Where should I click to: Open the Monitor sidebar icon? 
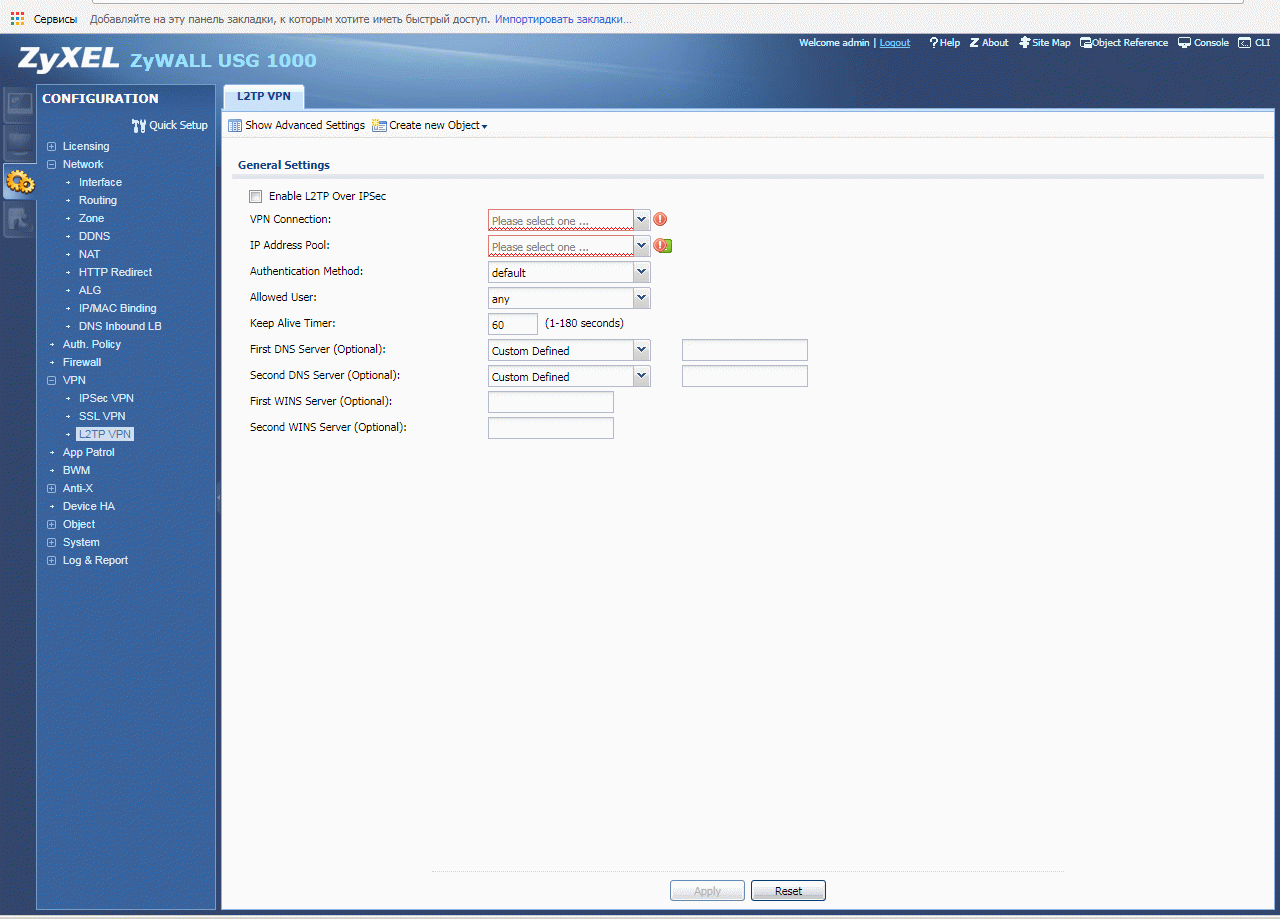click(x=20, y=141)
